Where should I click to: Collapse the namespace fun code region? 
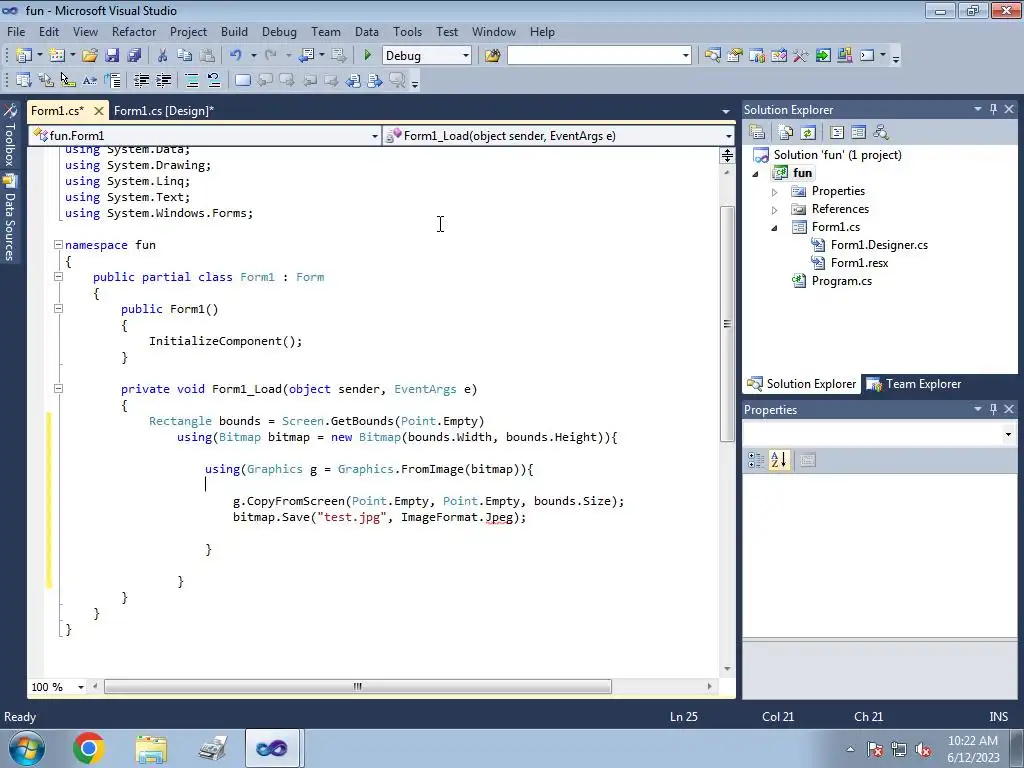pos(58,245)
